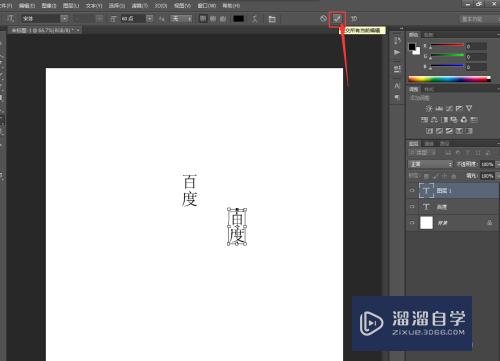
Task: Commit the current text edit checkmark
Action: coord(337,19)
